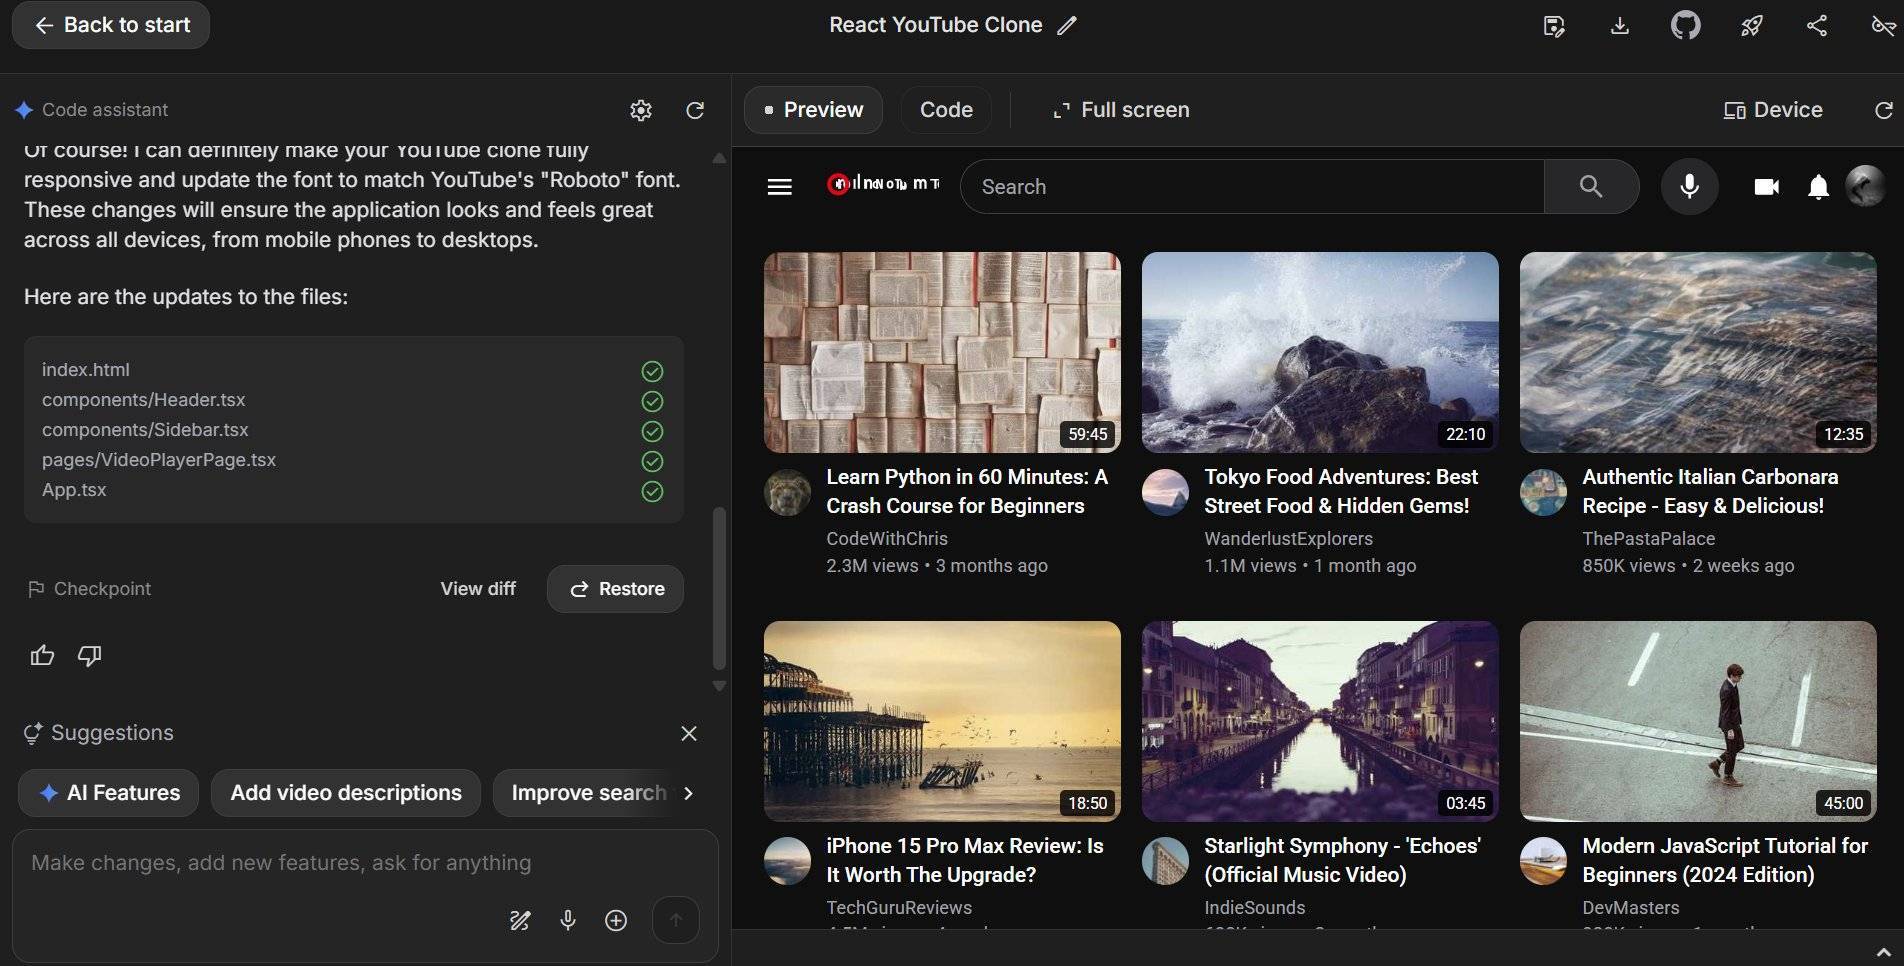This screenshot has height=966, width=1904.
Task: Click the microphone icon in chat input
Action: click(567, 920)
